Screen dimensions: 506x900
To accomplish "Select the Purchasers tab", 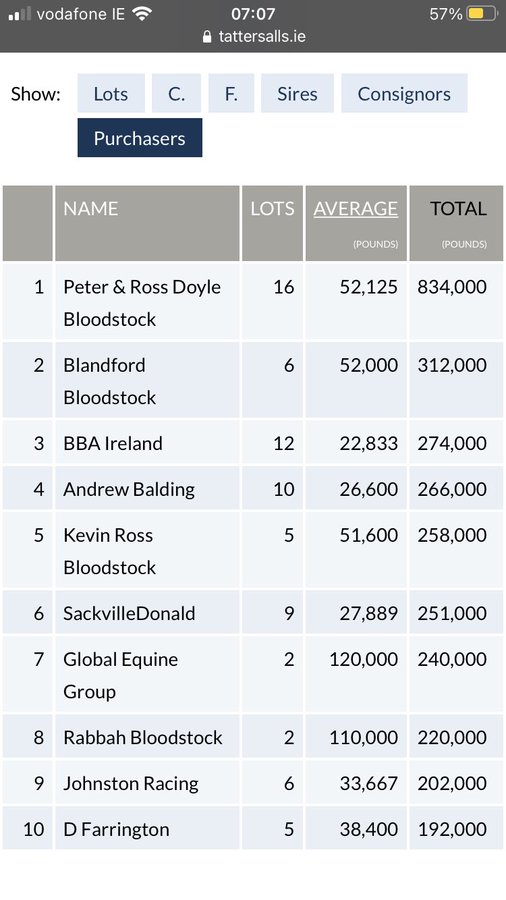I will (140, 138).
